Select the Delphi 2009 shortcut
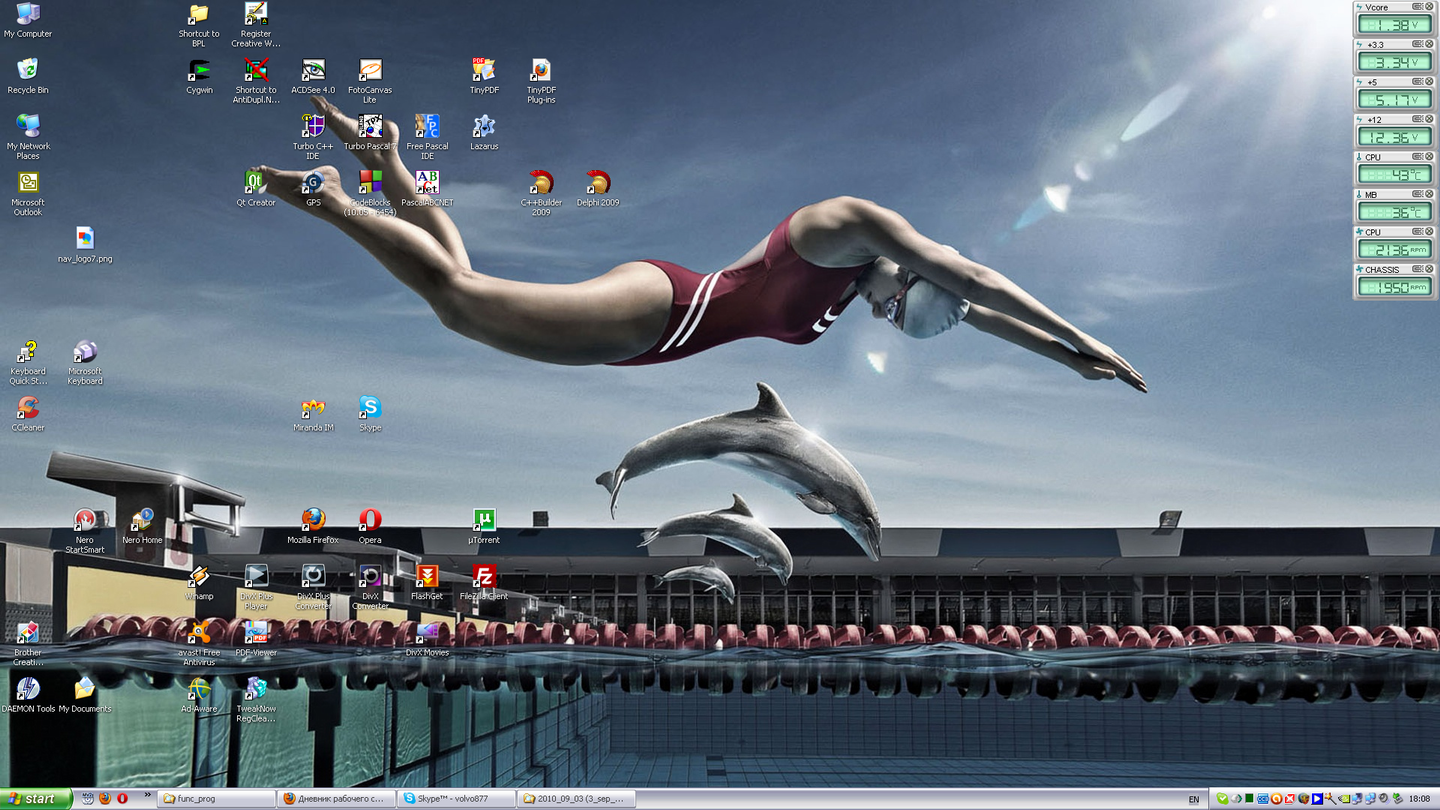The image size is (1440, 810). click(598, 183)
